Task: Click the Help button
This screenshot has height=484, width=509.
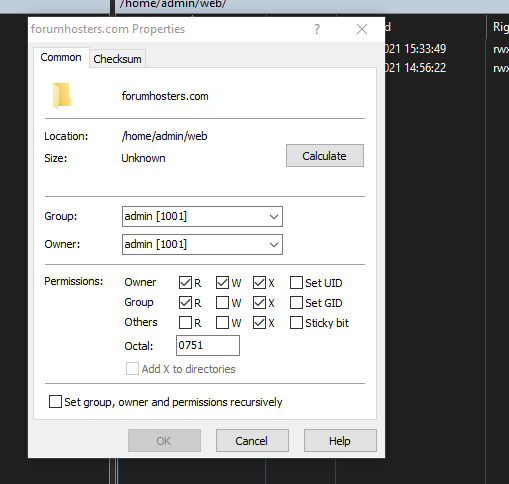Action: pyautogui.click(x=340, y=441)
